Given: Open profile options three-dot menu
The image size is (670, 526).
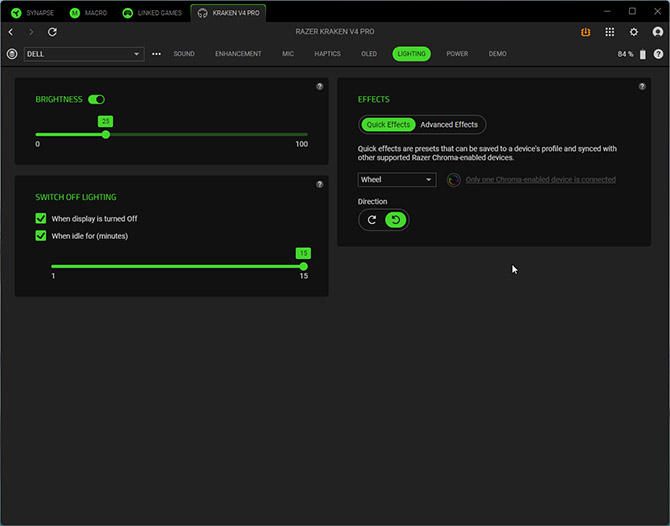Looking at the screenshot, I should pyautogui.click(x=156, y=54).
